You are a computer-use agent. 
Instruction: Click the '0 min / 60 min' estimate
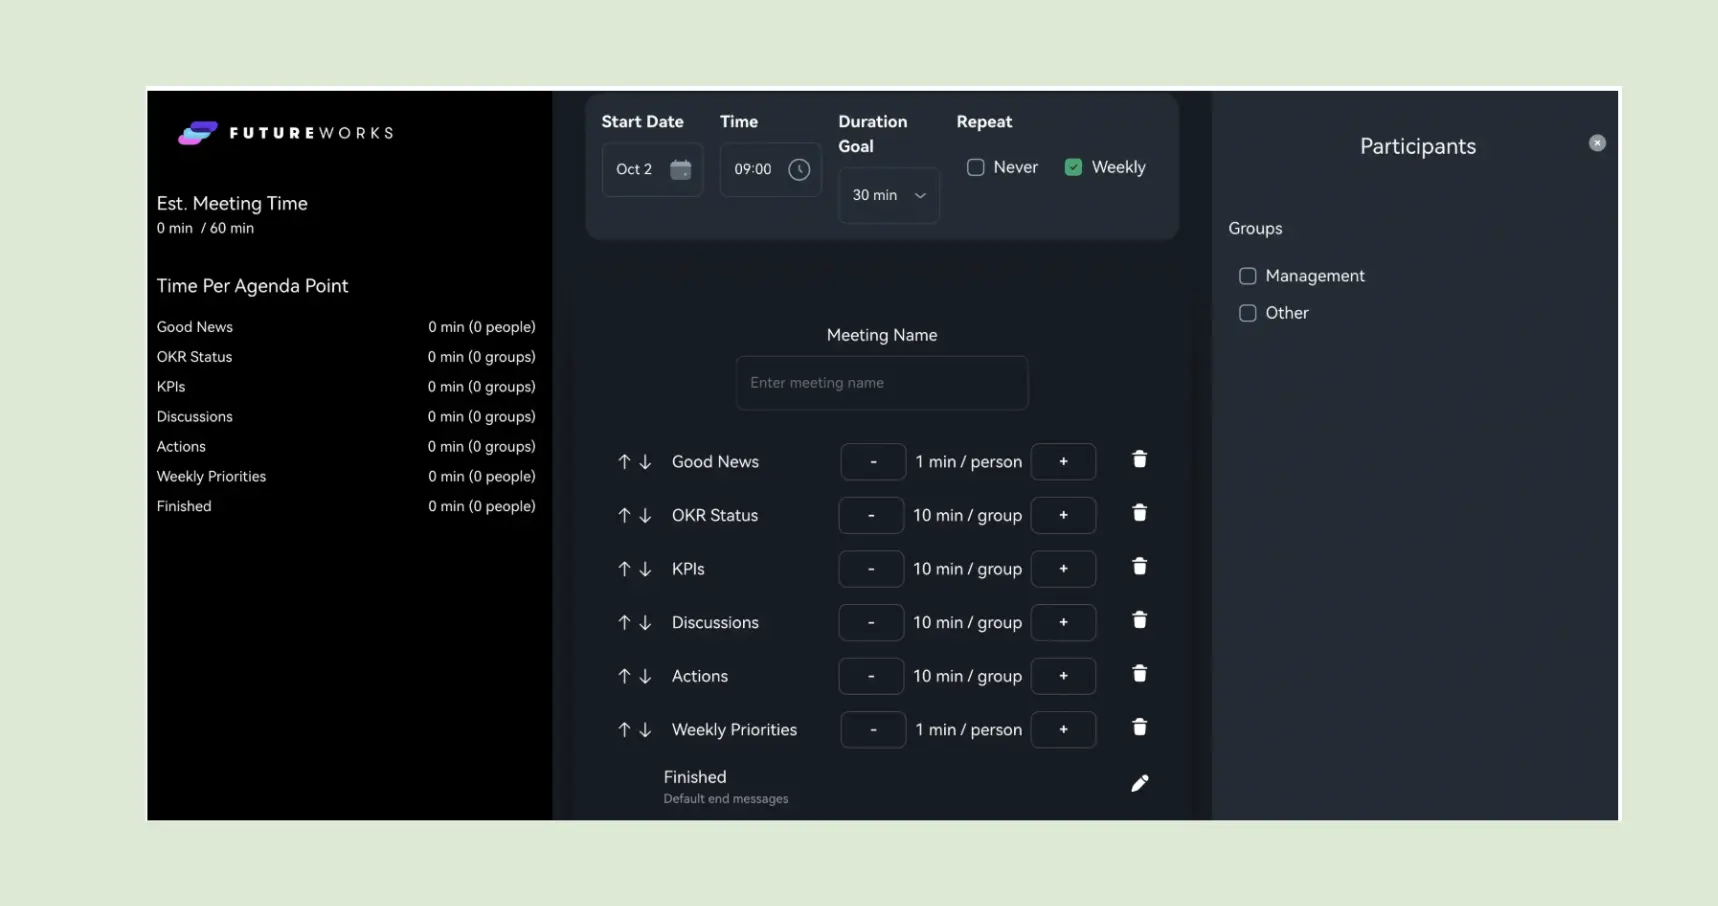coord(205,228)
